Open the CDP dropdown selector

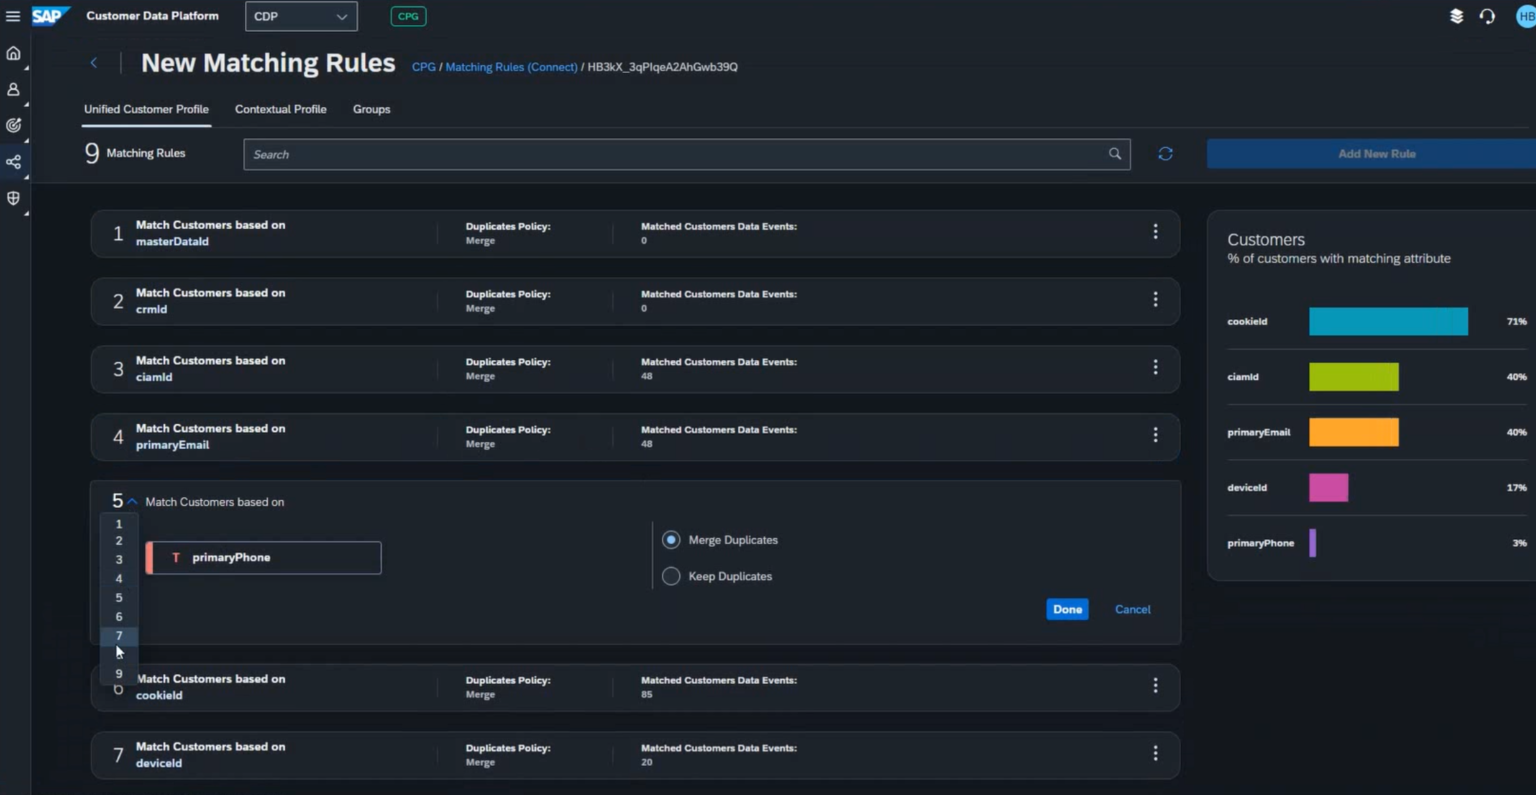coord(300,16)
